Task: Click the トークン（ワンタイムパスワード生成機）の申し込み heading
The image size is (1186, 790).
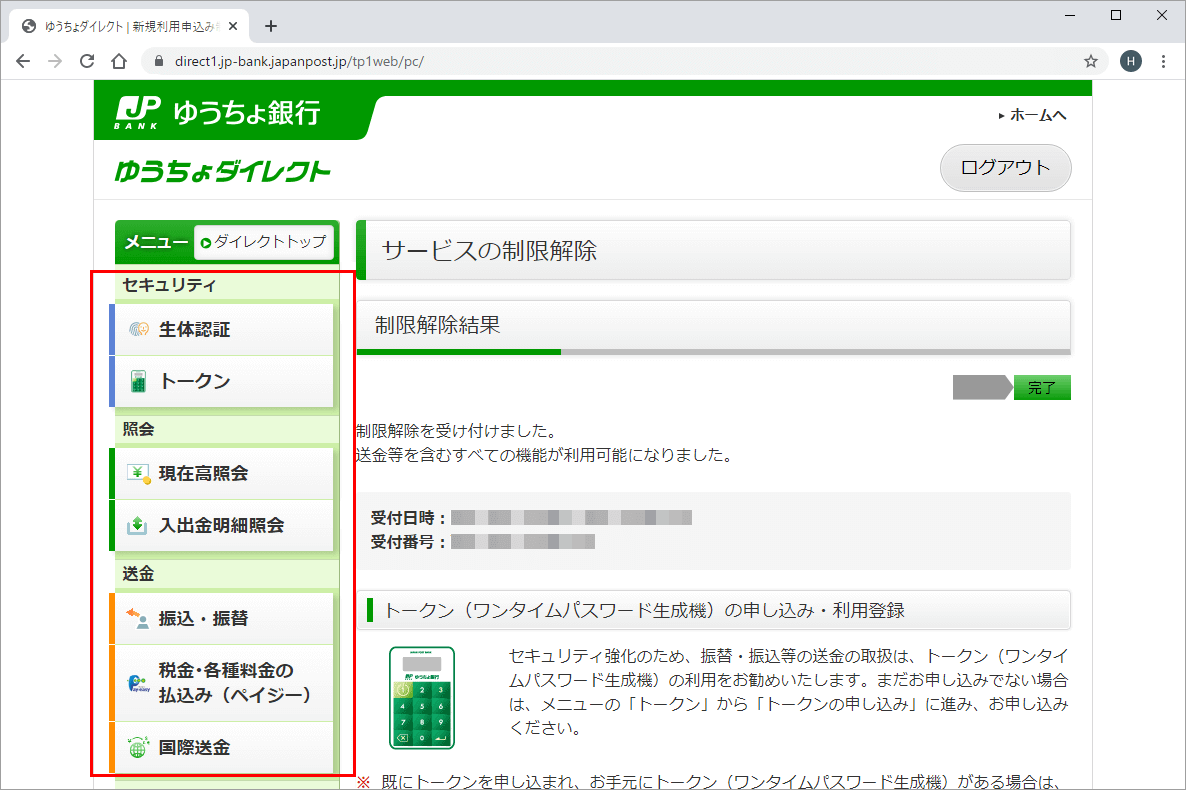Action: pyautogui.click(x=644, y=610)
